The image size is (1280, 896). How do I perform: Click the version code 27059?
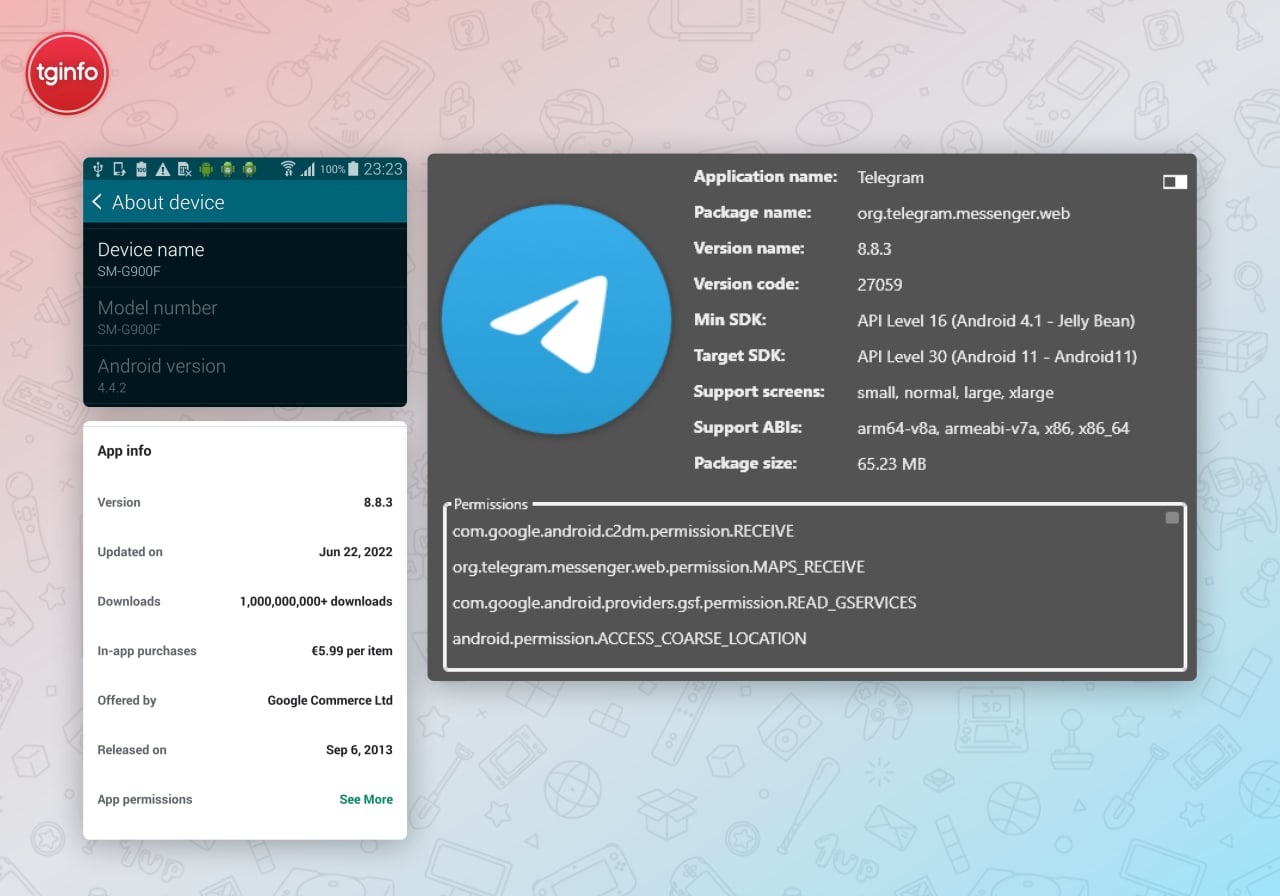pos(880,284)
